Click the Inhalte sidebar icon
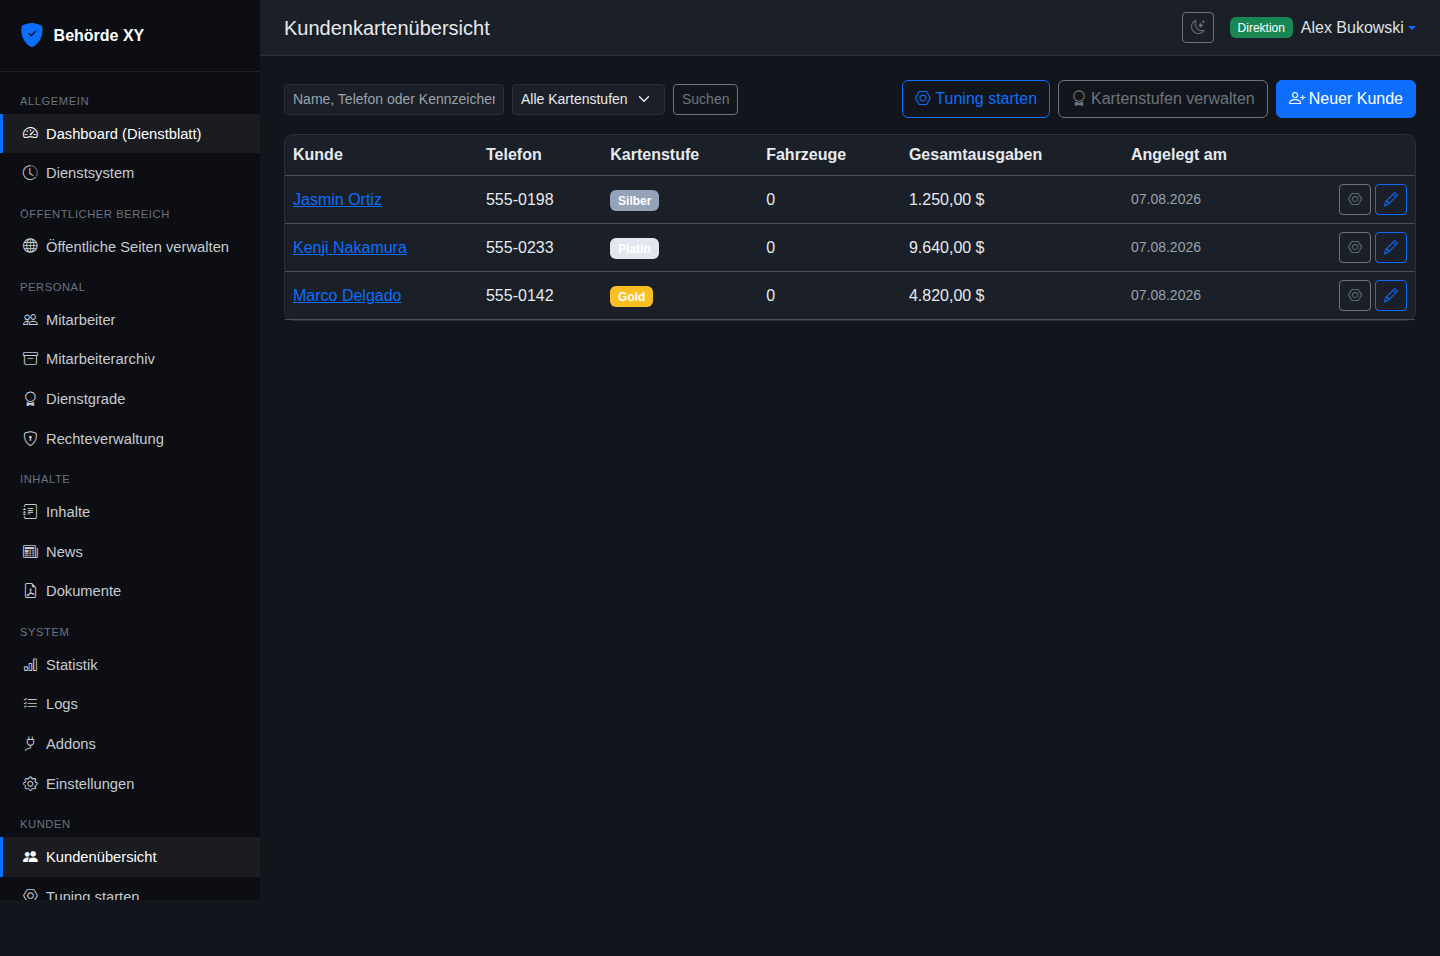 (x=30, y=512)
